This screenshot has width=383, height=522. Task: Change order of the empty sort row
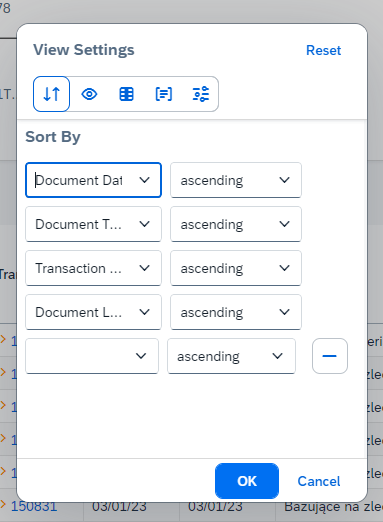click(231, 356)
